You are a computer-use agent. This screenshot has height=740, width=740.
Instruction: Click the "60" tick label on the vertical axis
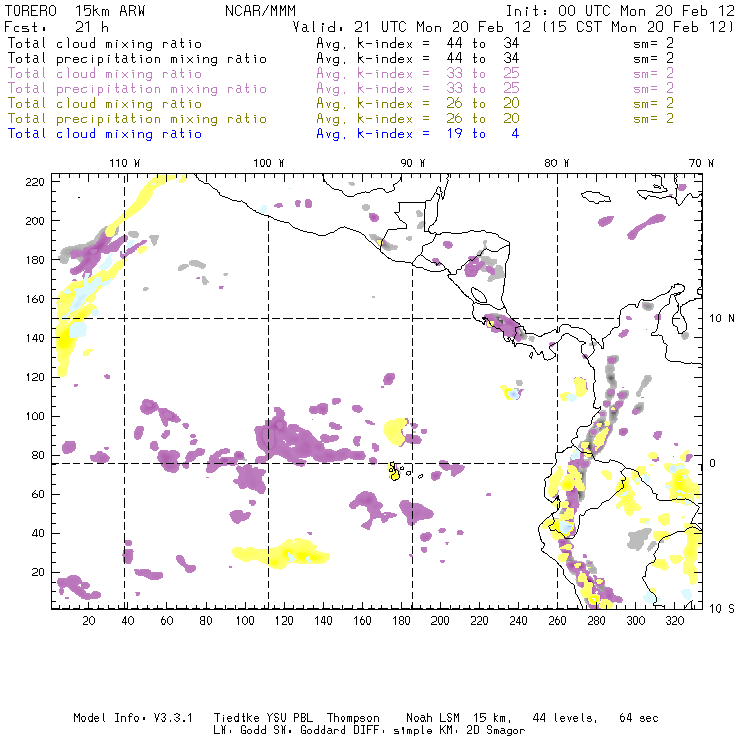(x=38, y=494)
